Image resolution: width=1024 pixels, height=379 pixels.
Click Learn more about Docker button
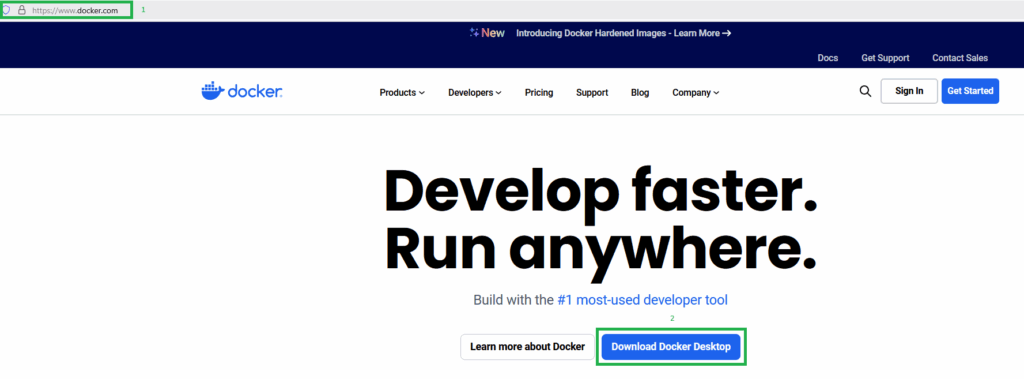[x=527, y=347]
